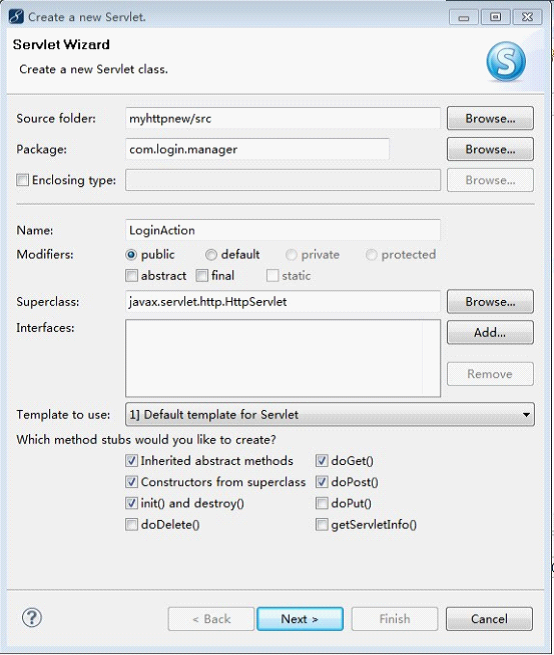554x655 pixels.
Task: Enable the abstract modifier checkbox
Action: (132, 276)
